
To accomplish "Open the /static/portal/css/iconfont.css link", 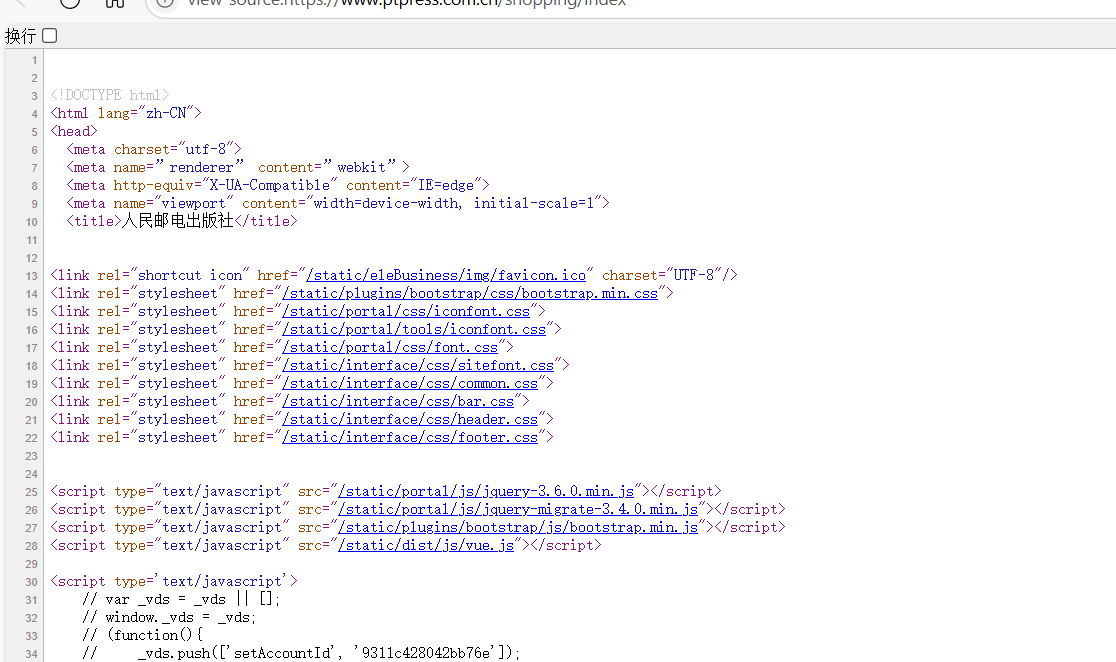I will [x=406, y=311].
